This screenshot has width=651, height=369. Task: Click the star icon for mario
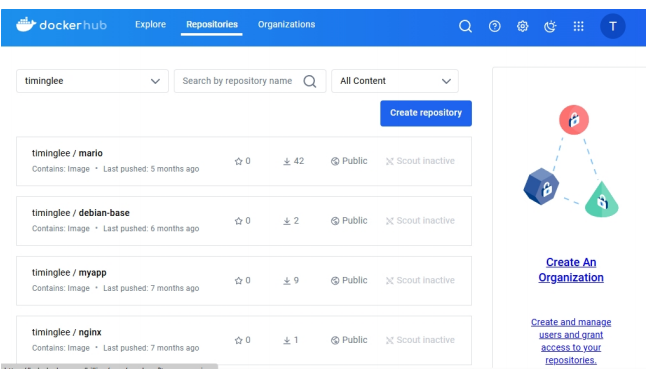pyautogui.click(x=238, y=161)
